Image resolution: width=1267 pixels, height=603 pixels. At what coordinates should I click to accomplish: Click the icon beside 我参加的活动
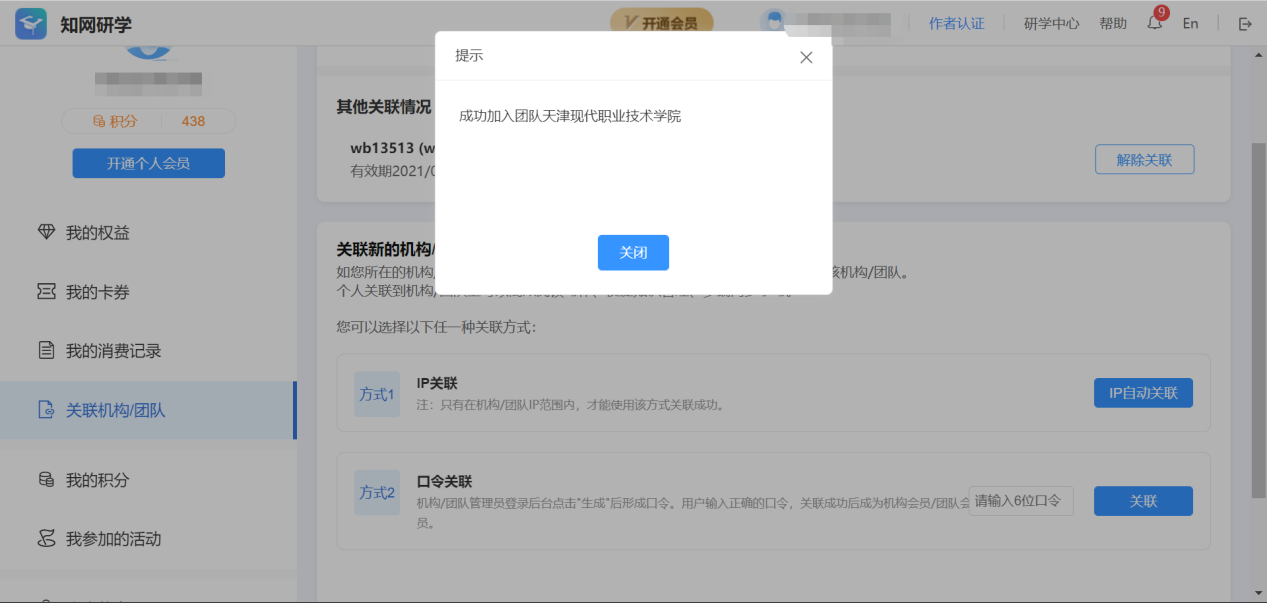[46, 539]
